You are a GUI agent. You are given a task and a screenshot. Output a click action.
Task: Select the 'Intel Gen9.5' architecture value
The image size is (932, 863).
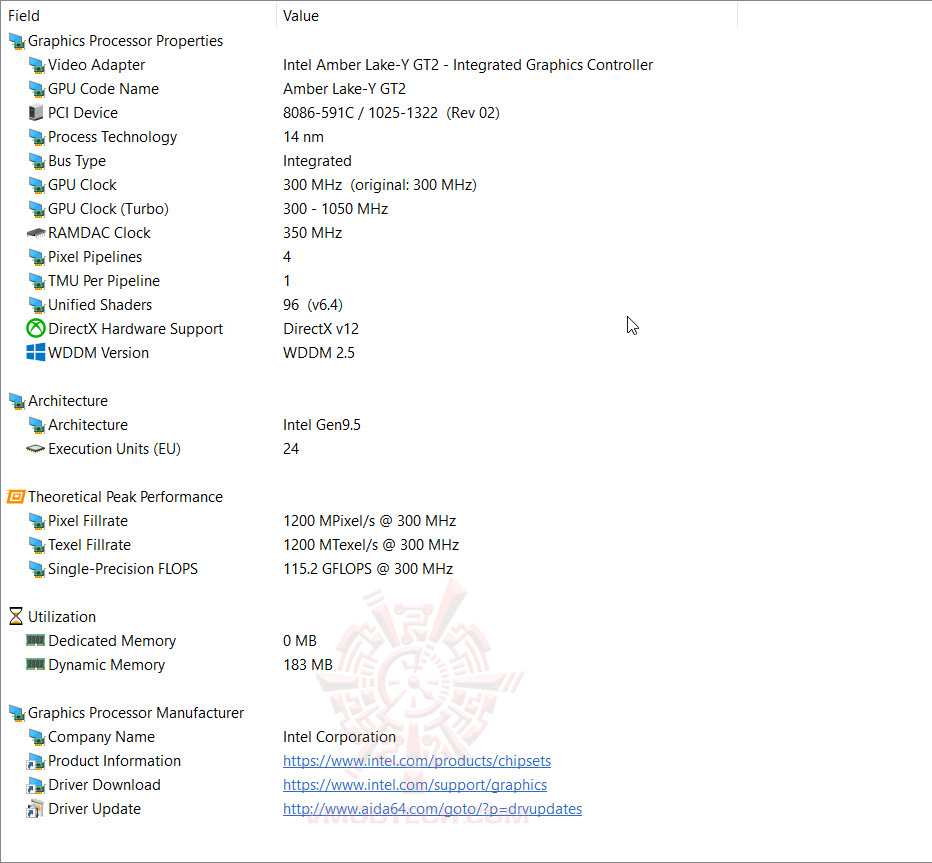coord(322,425)
